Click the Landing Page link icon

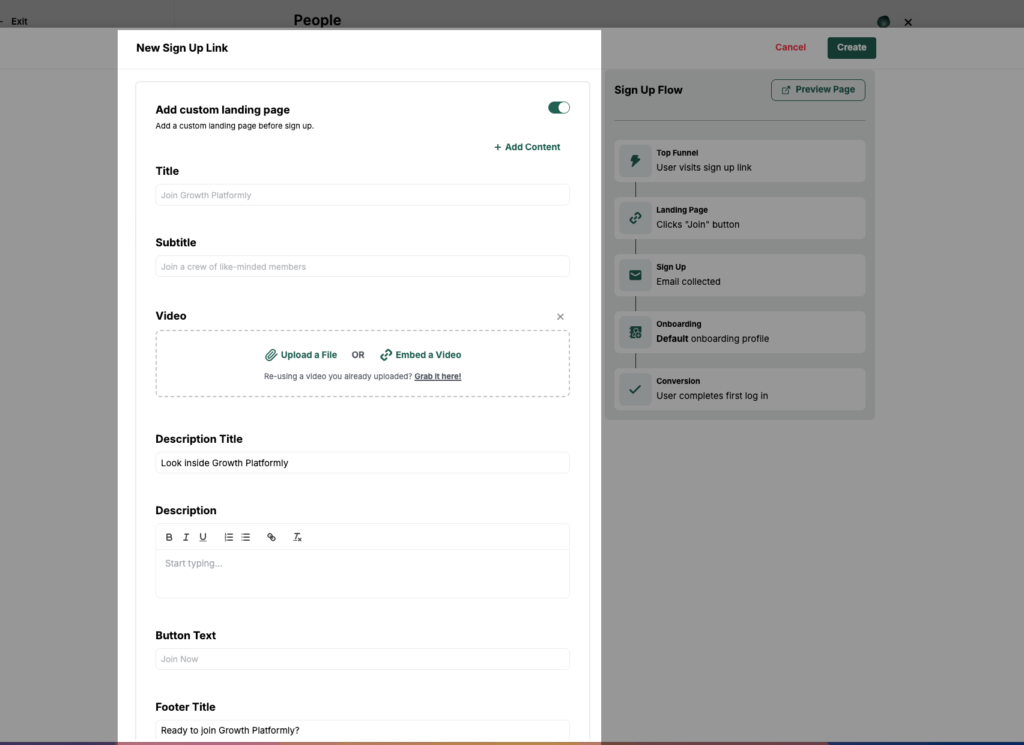coord(635,218)
